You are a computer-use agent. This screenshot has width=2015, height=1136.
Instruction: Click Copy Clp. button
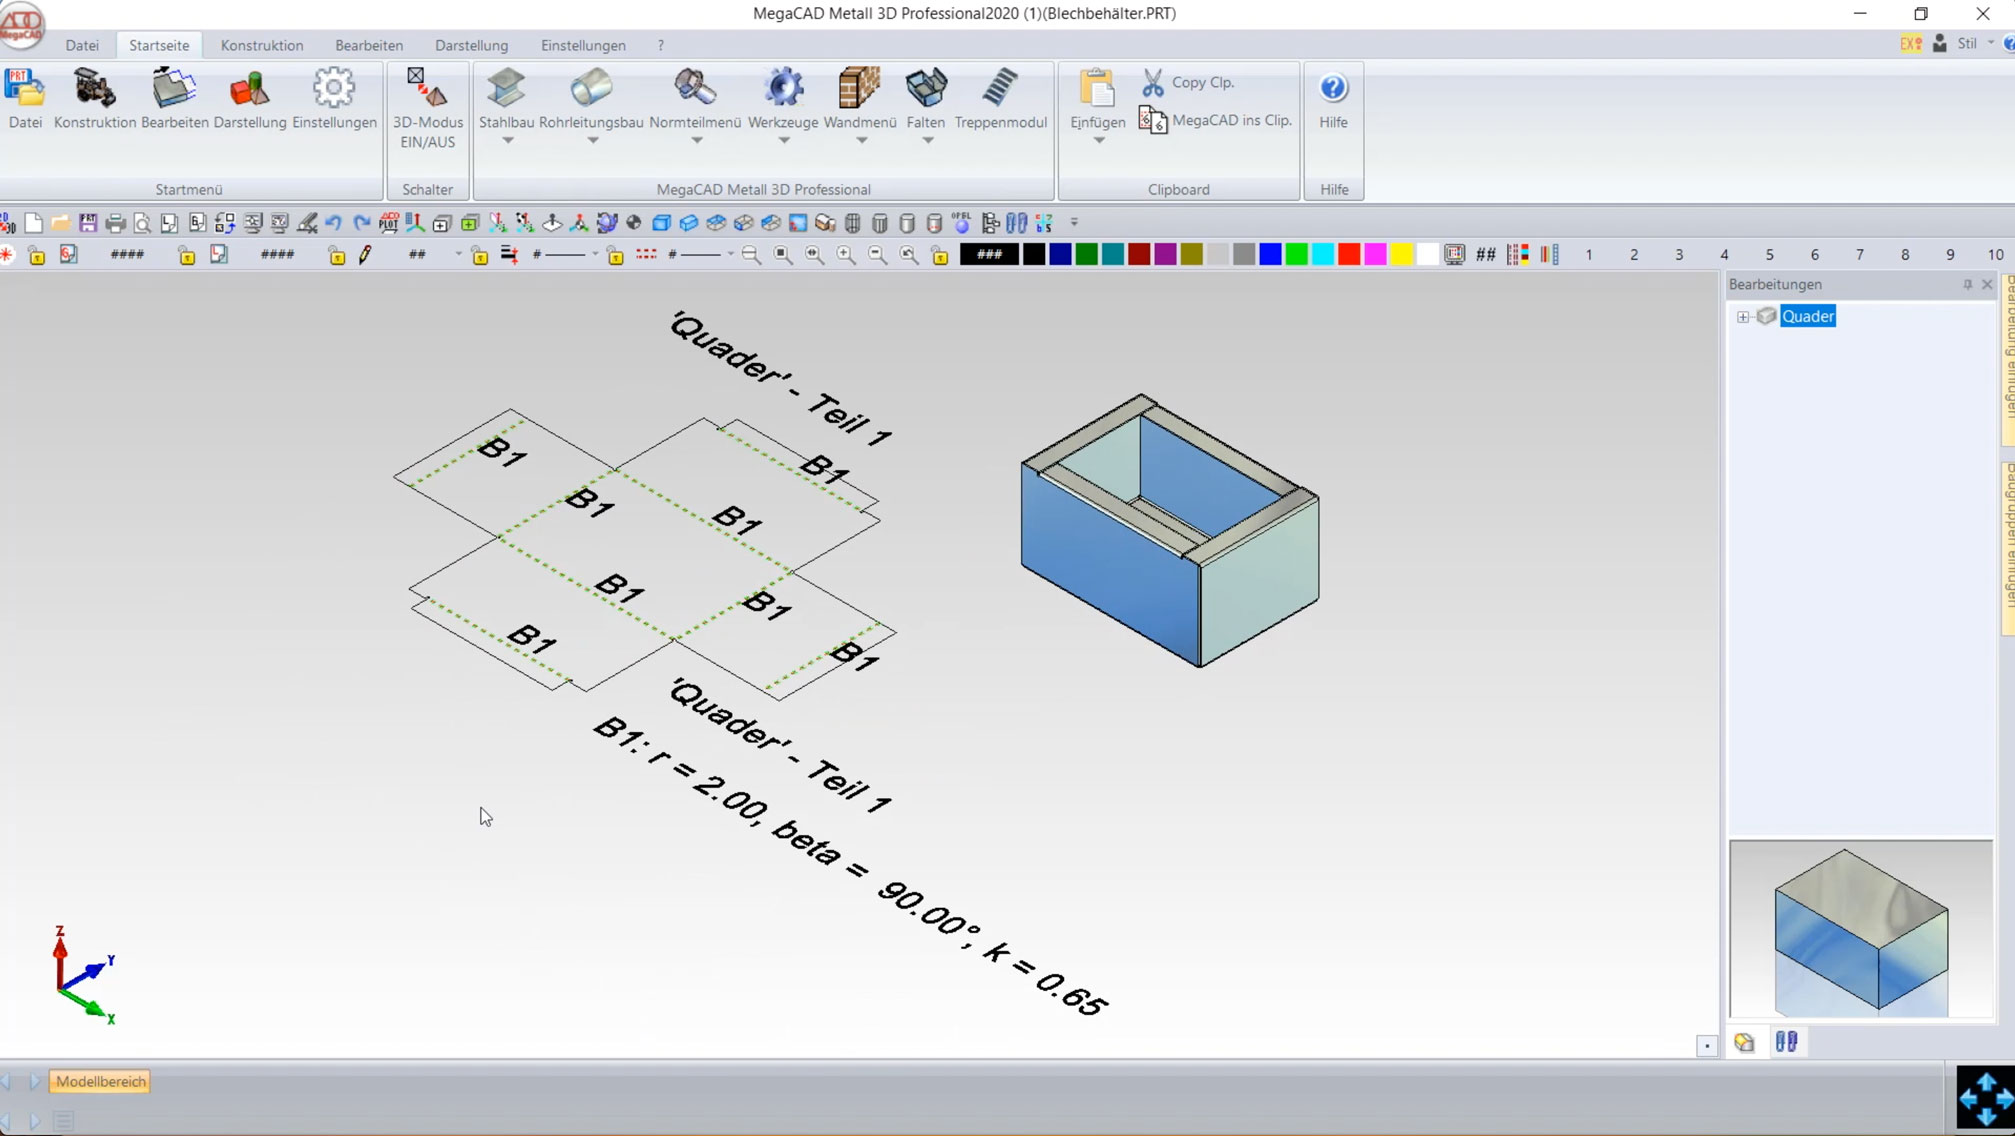coord(1189,82)
